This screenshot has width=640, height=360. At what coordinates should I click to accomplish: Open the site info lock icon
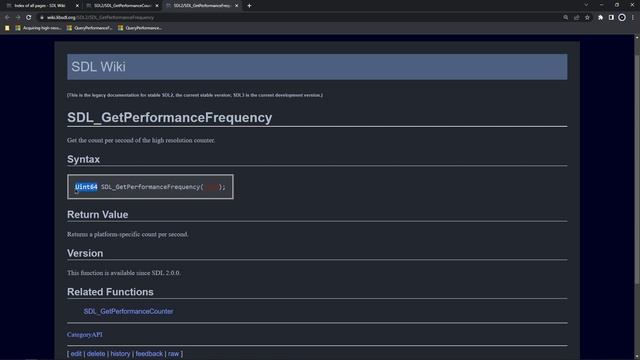(x=42, y=18)
